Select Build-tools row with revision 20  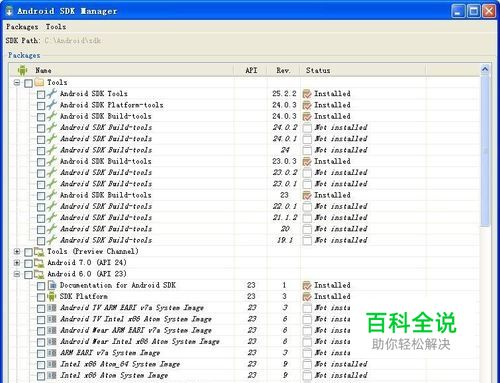tap(245, 229)
